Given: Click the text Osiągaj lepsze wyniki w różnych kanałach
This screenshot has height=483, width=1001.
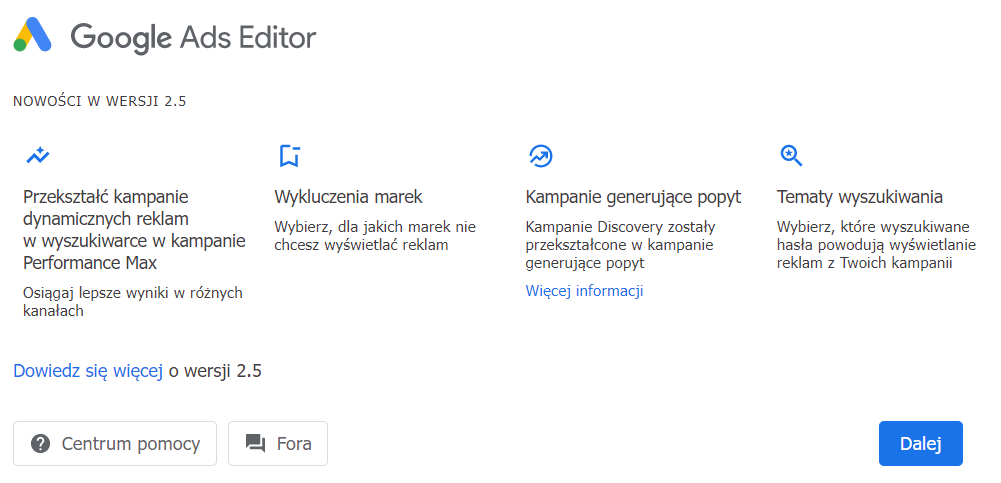Looking at the screenshot, I should (x=133, y=302).
